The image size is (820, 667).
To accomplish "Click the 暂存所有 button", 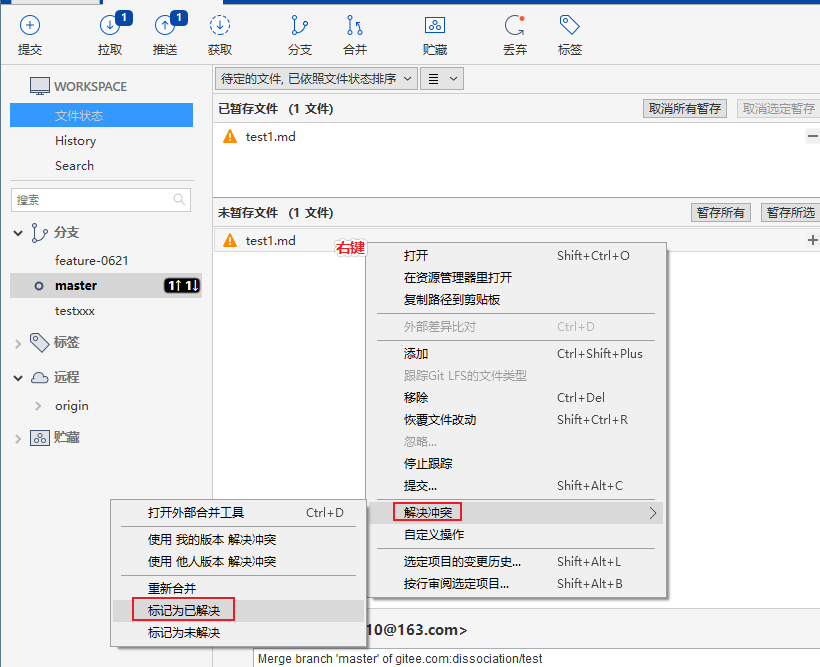I will pyautogui.click(x=721, y=213).
